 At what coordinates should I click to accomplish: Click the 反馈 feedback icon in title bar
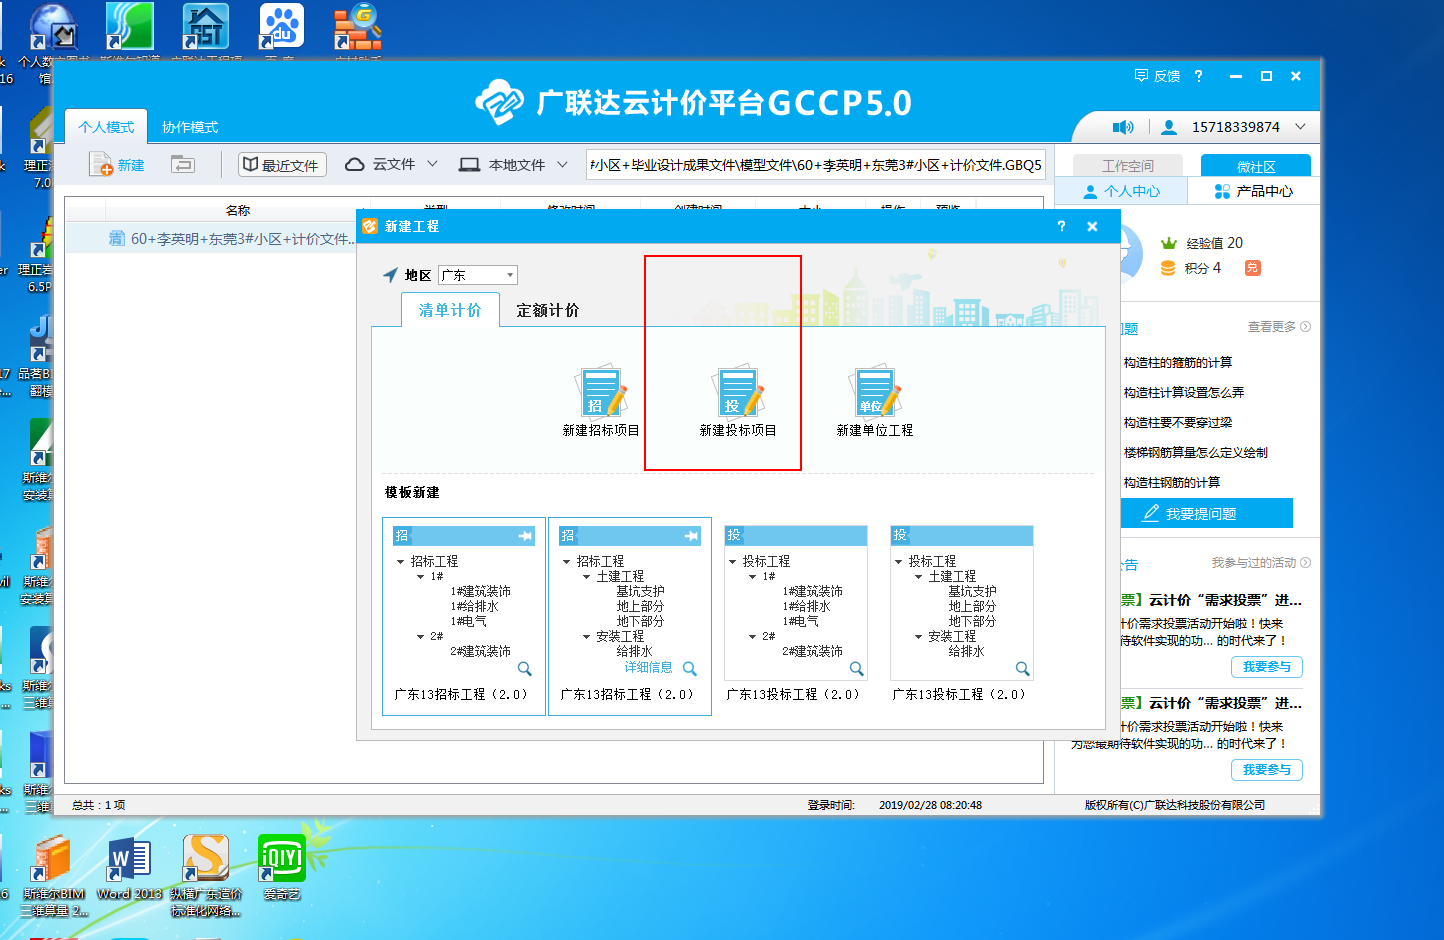[x=1141, y=76]
